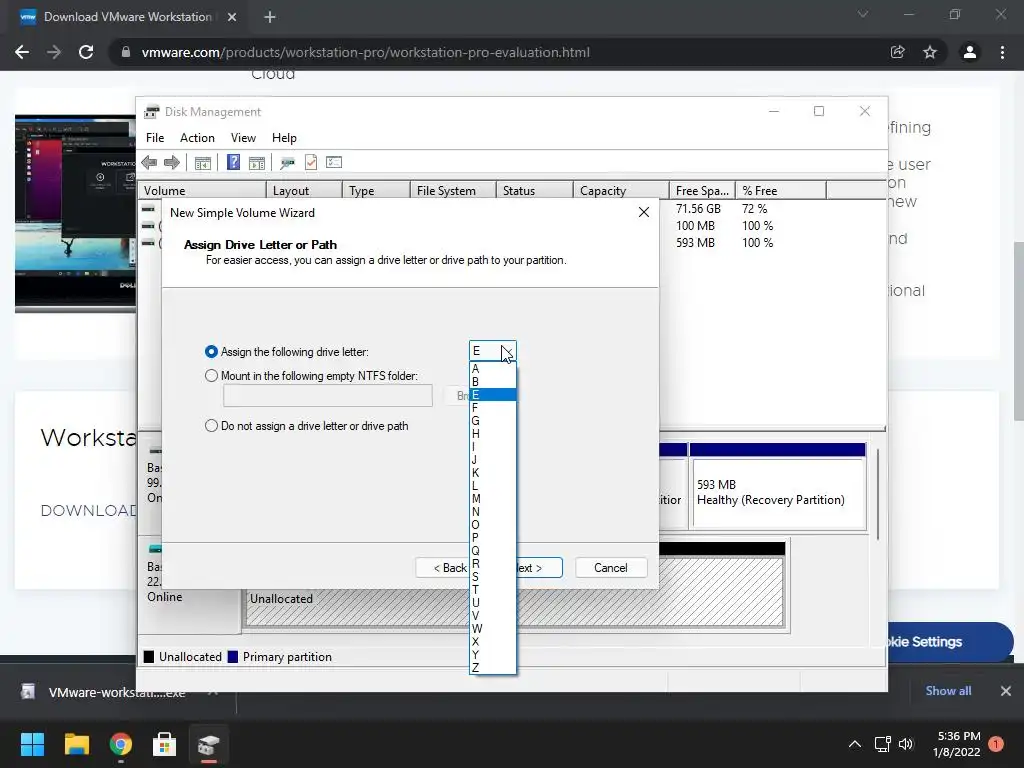Open Windows Start menu
Screen dimensions: 1024x768
[x=32, y=744]
